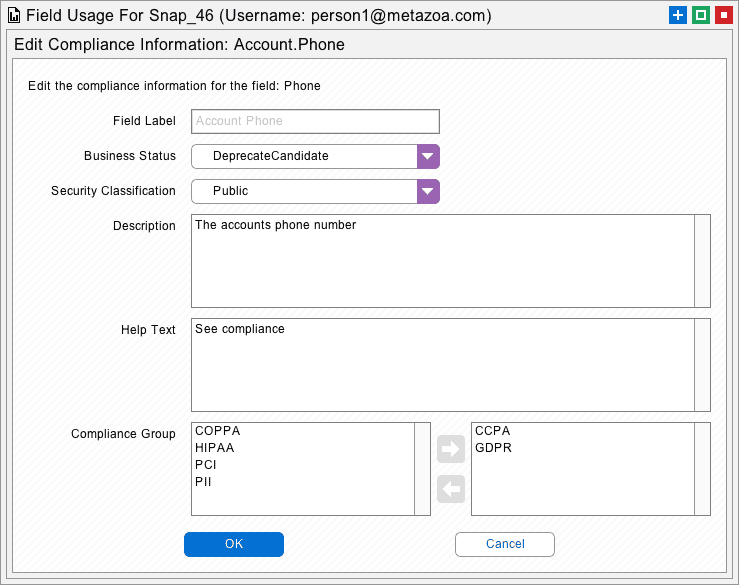The width and height of the screenshot is (739, 585).
Task: Click the document icon in title bar
Action: click(14, 16)
